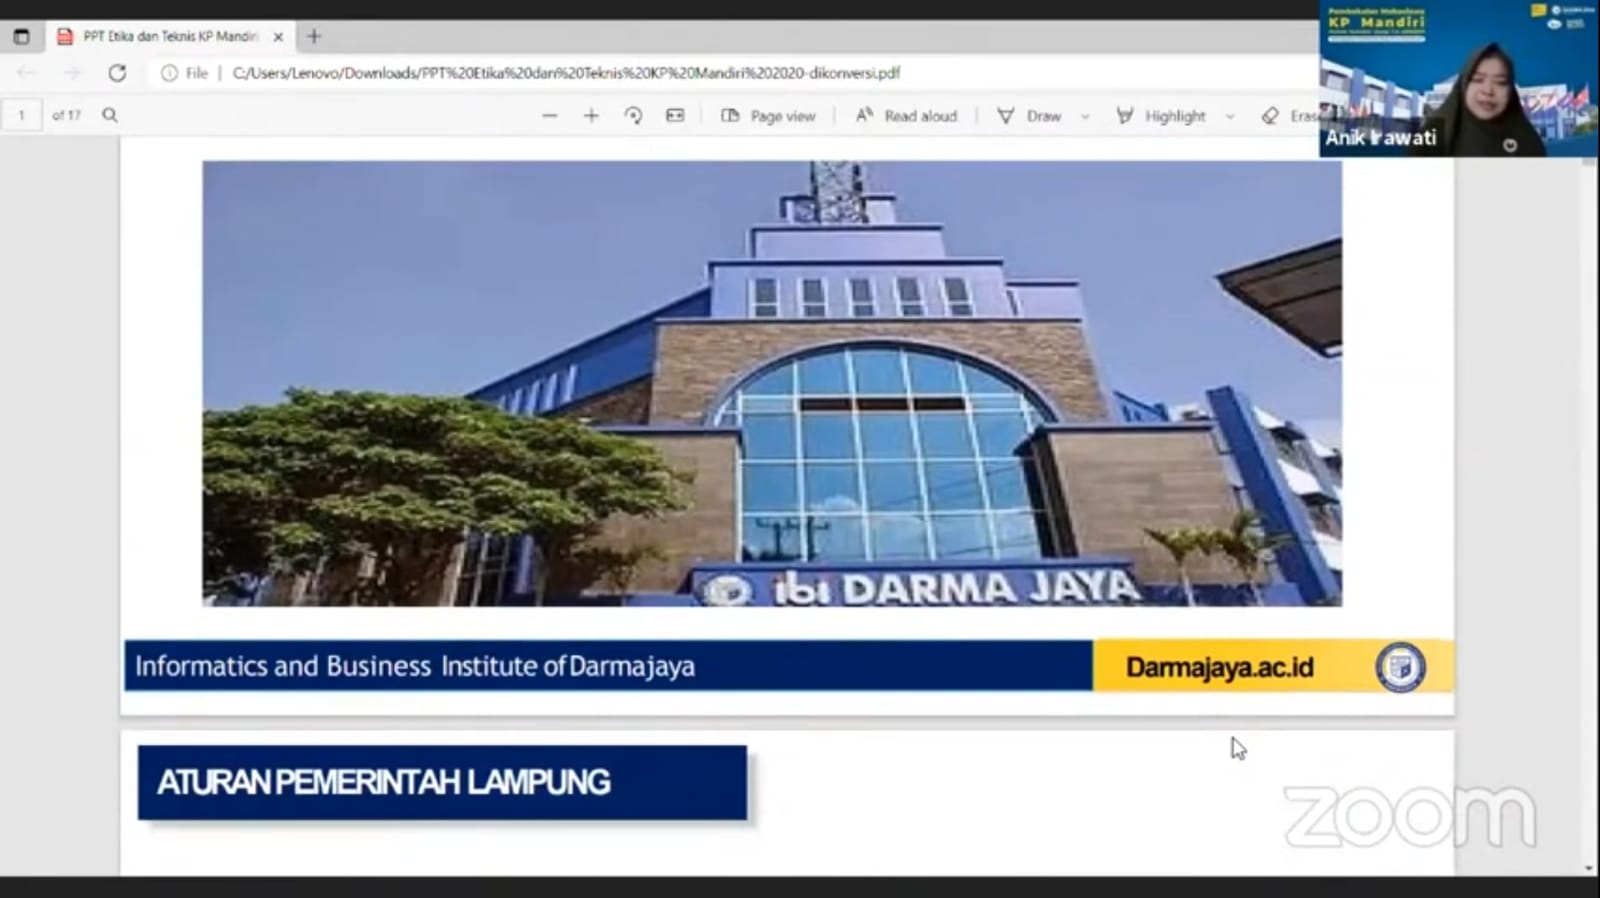Screen dimensions: 1600x898
Task: Reload the PDF page
Action: pyautogui.click(x=117, y=73)
